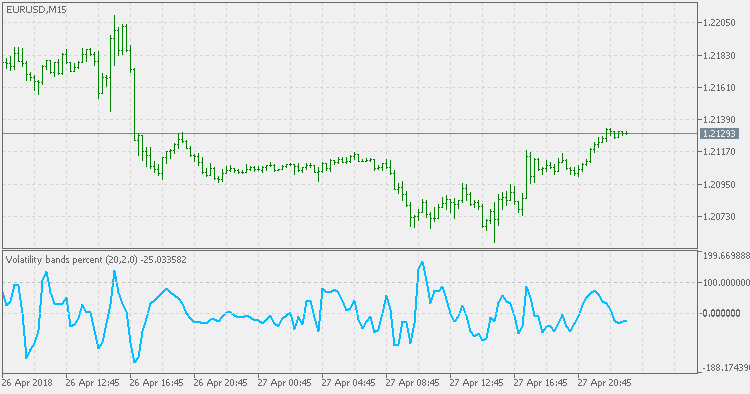Click the 27 Apr 16:45 time label
The height and width of the screenshot is (394, 750).
(541, 383)
